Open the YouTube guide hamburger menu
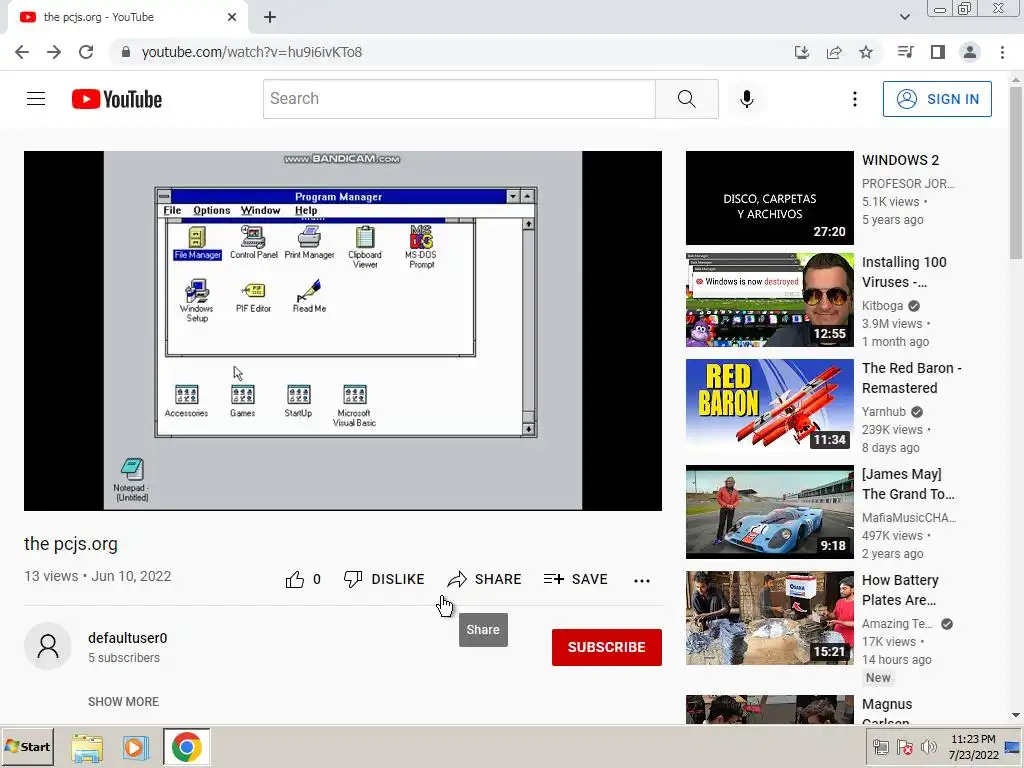1024x768 pixels. 36,99
